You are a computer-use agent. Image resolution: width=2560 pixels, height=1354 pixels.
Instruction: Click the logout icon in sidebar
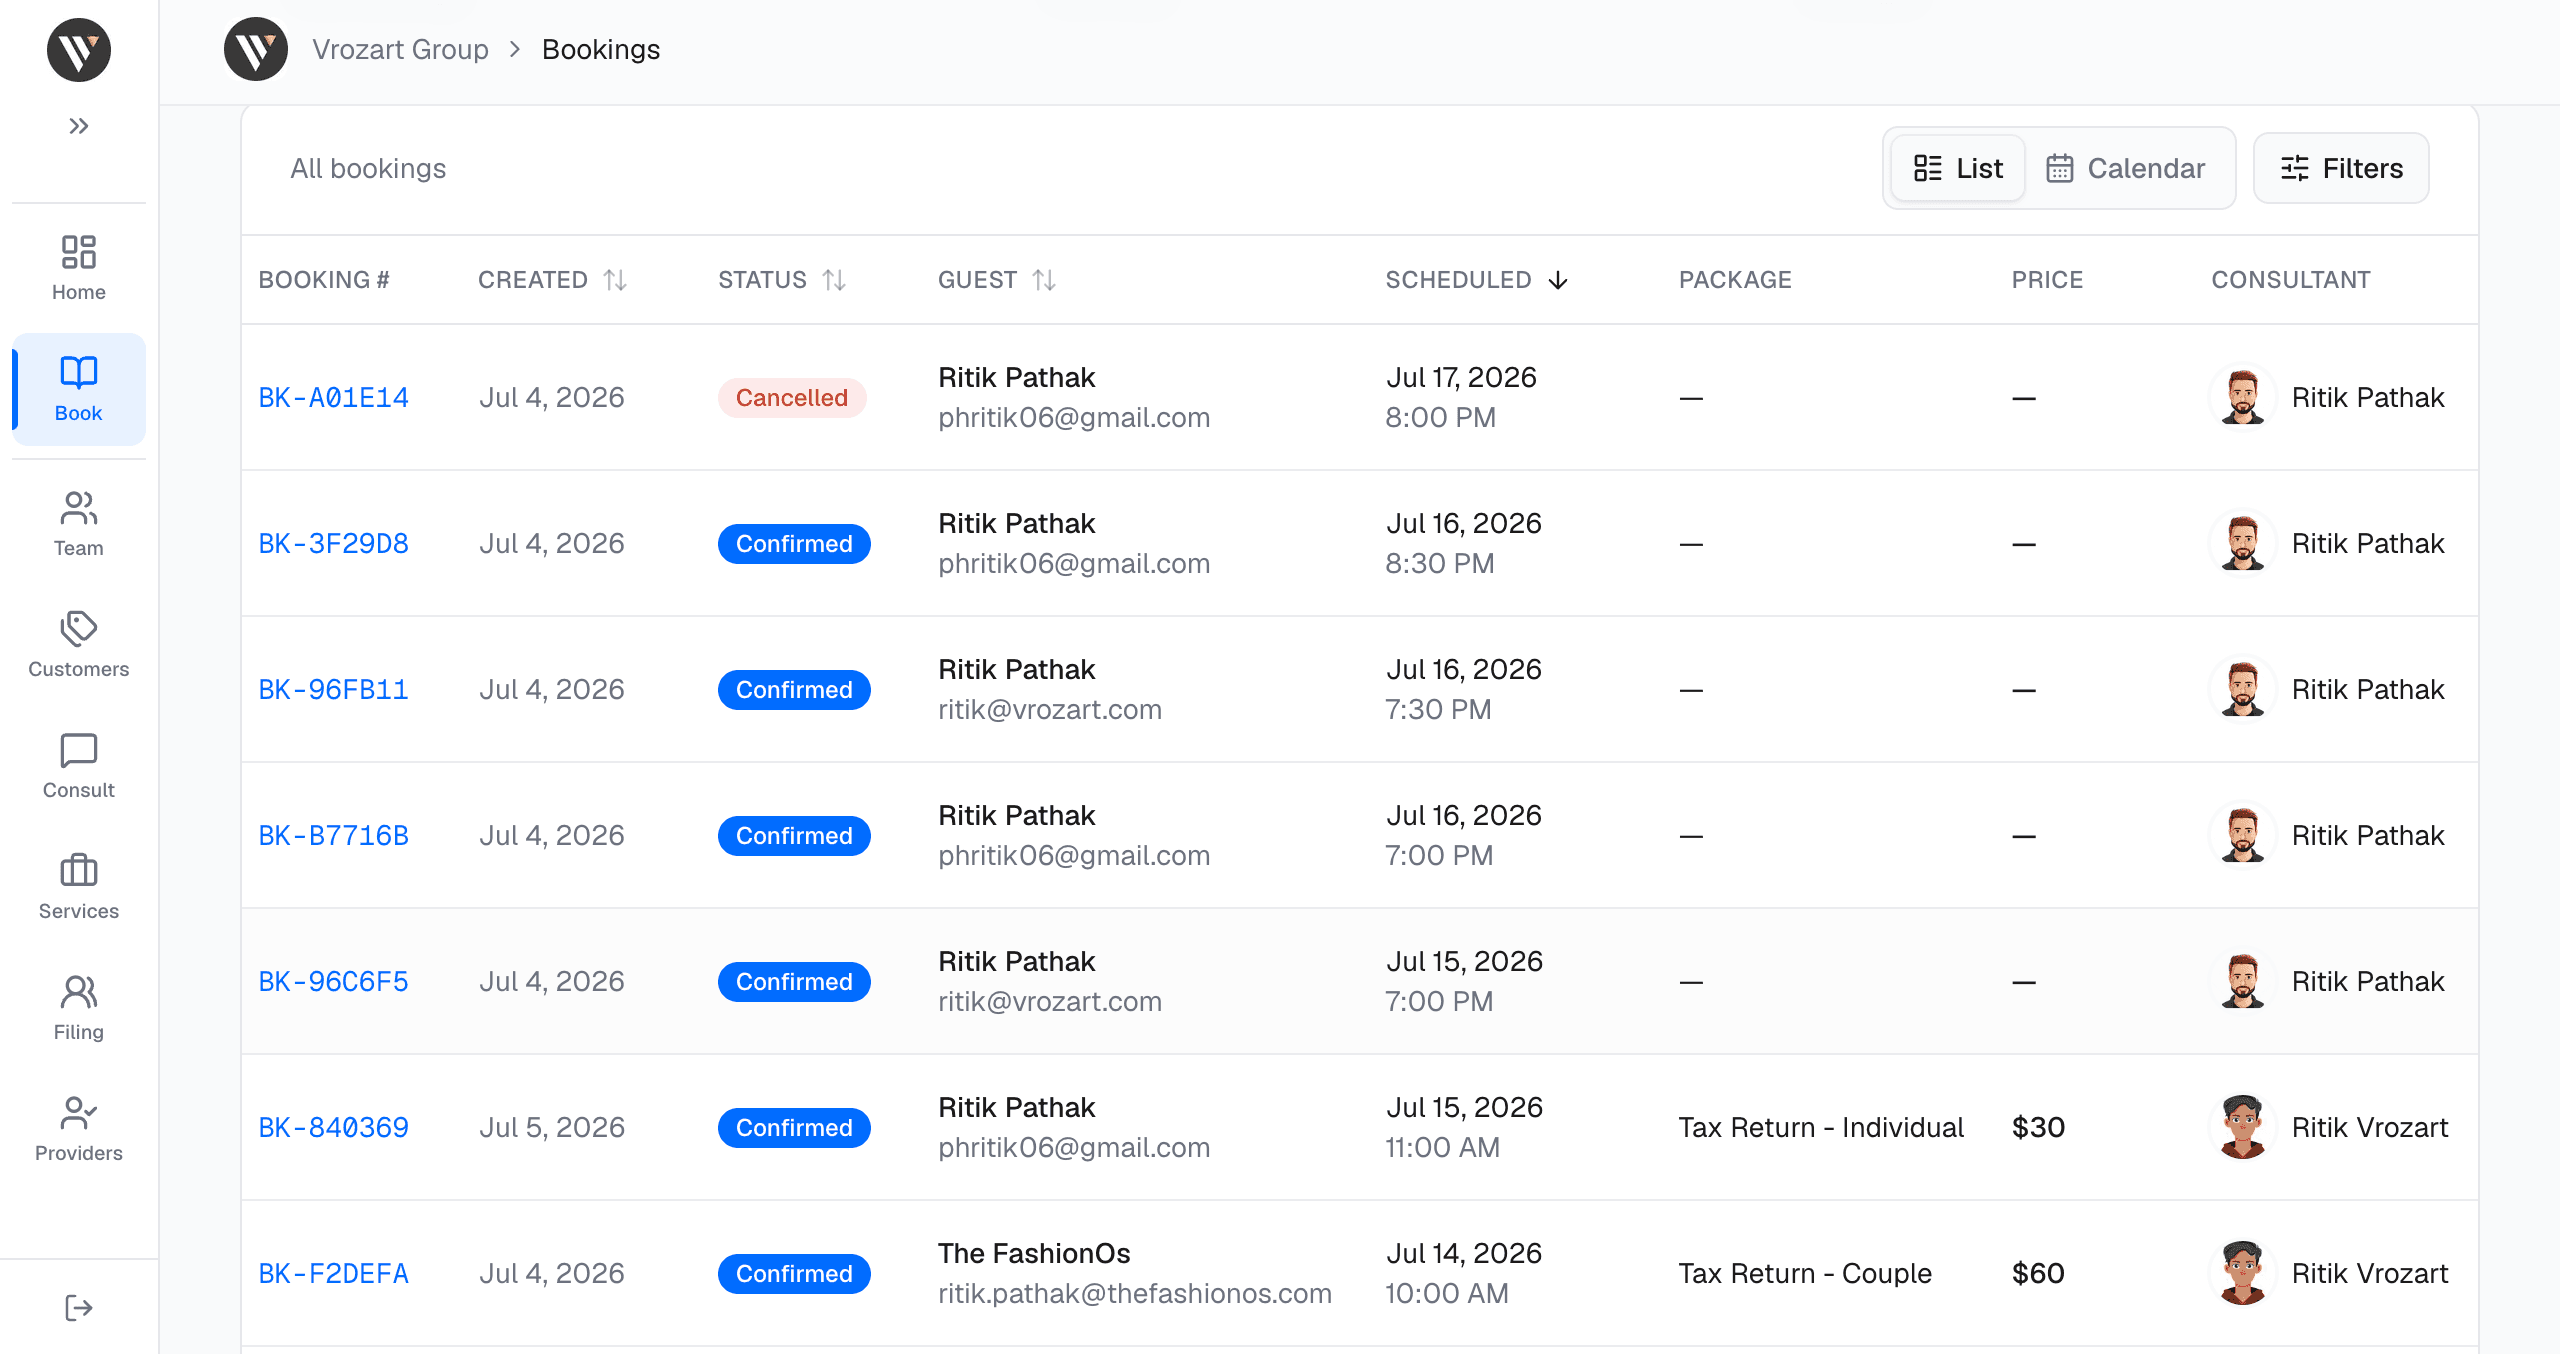pyautogui.click(x=79, y=1308)
